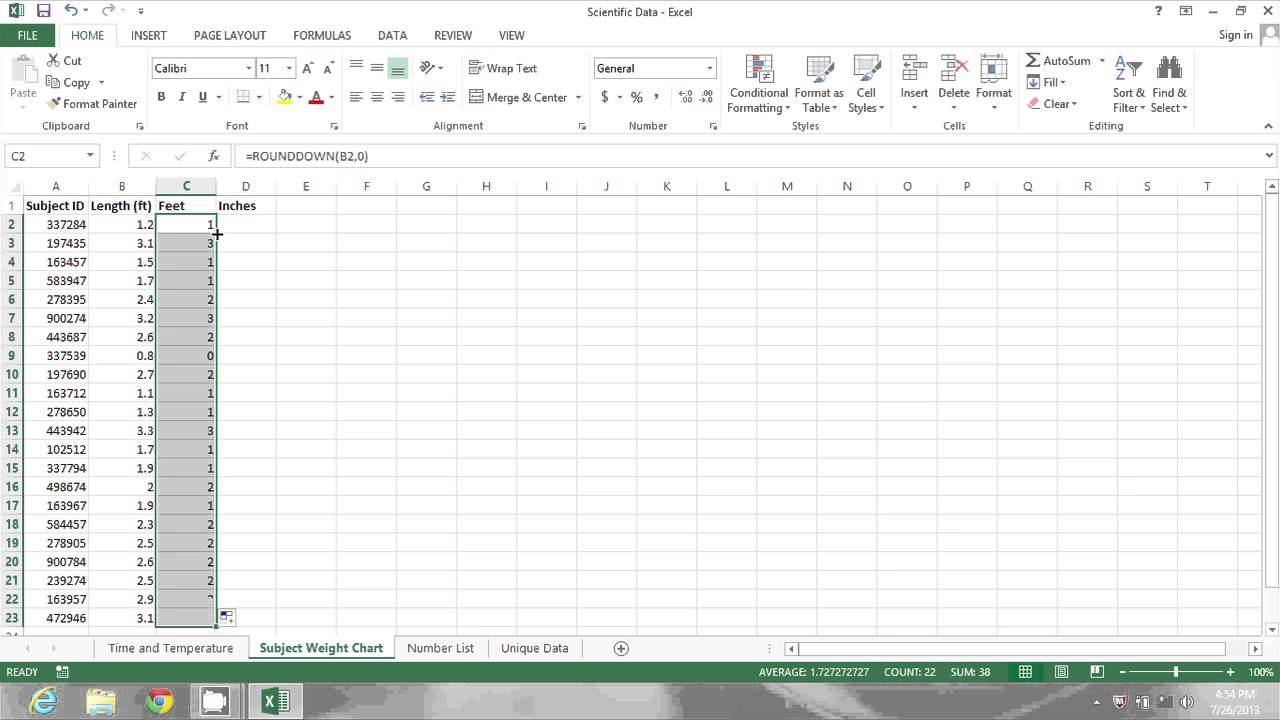
Task: Toggle top vertical alignment
Action: (356, 68)
